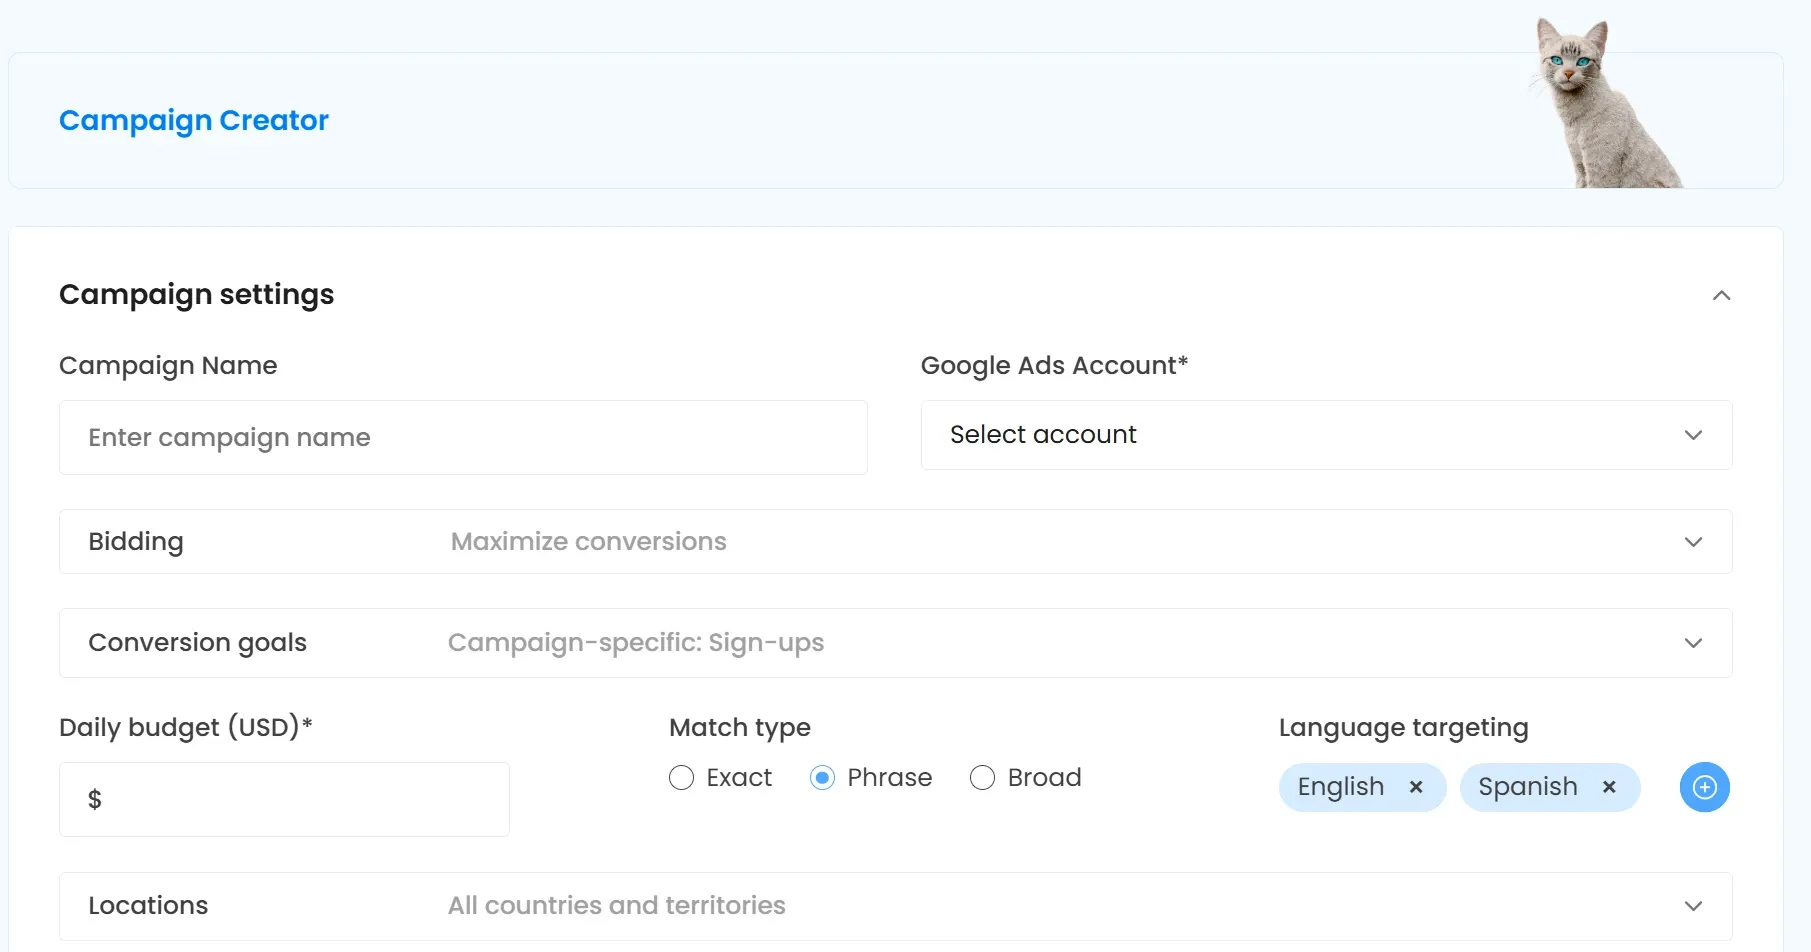The image size is (1811, 952).
Task: Click the chevron on the Conversion goals row
Action: pyautogui.click(x=1693, y=643)
